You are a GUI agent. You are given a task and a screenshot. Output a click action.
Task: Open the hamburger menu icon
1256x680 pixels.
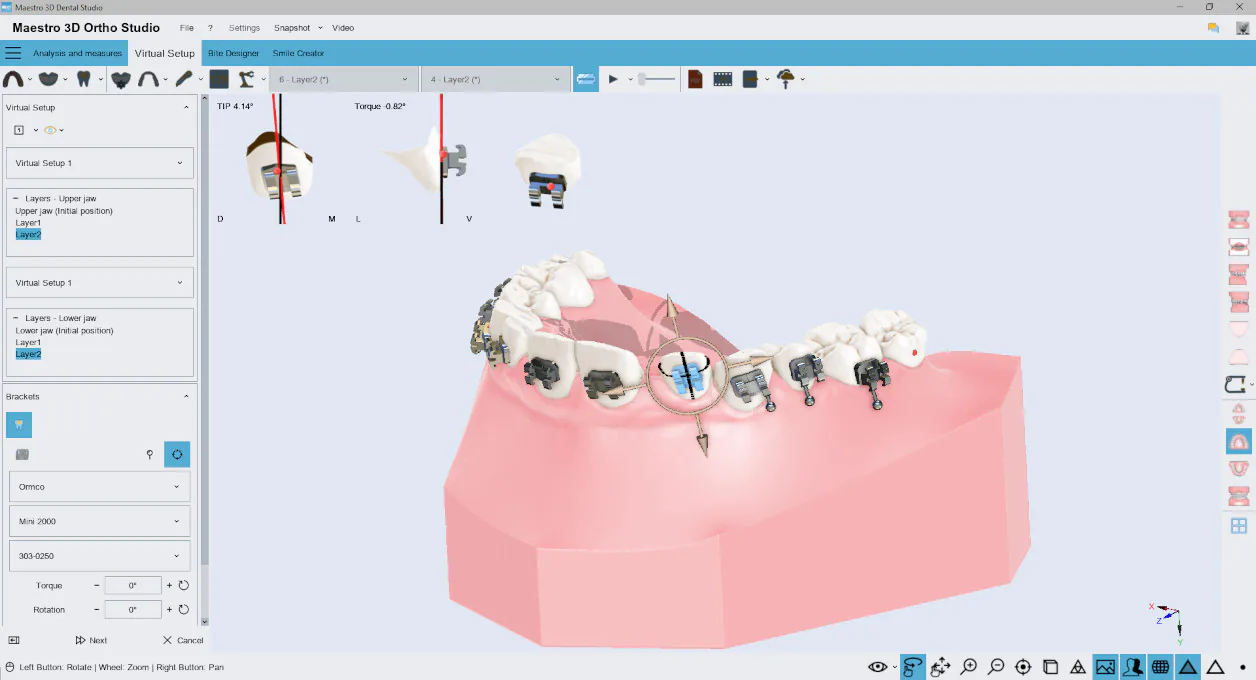13,53
